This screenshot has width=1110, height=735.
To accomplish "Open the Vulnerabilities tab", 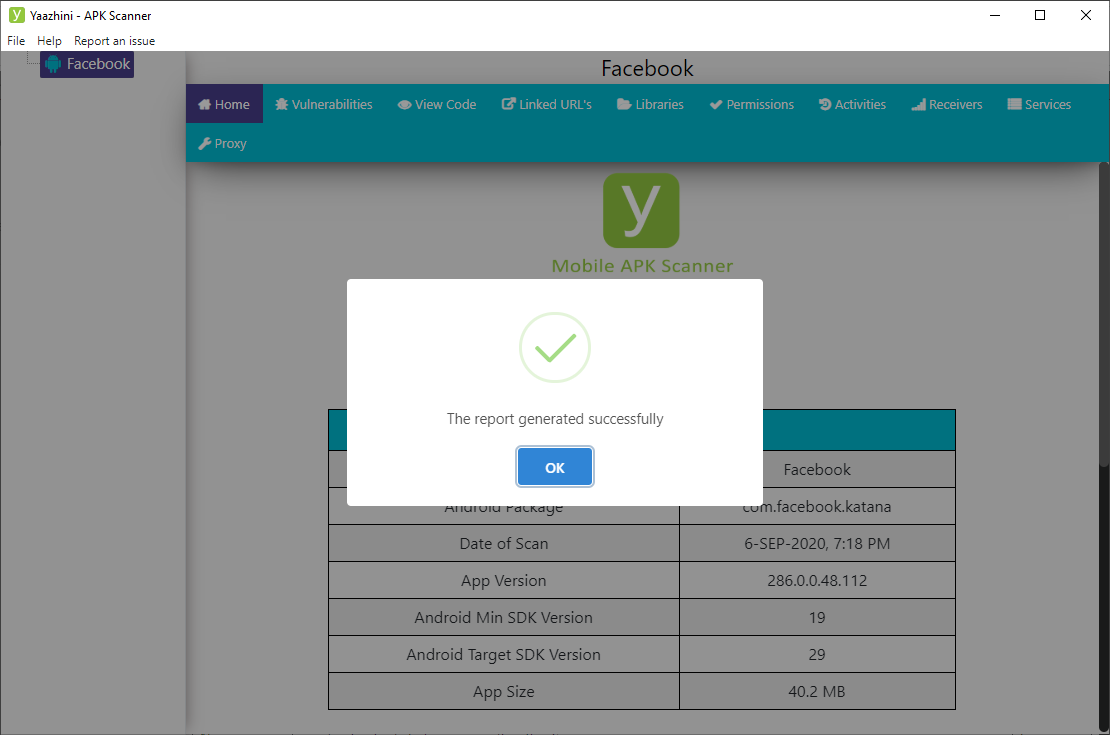I will [x=324, y=104].
